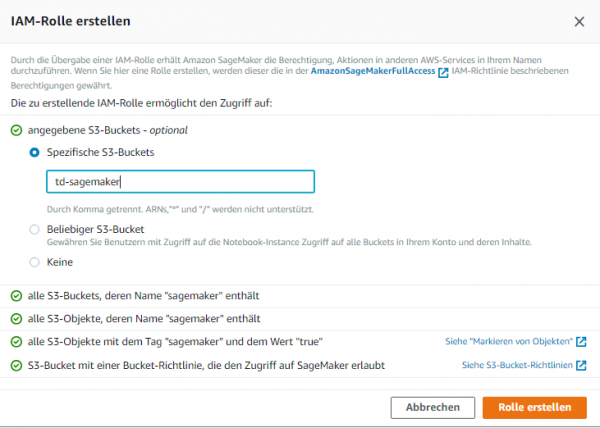Click checkmark for S3-Objekte with sagemaker tag
Image resolution: width=600 pixels, height=428 pixels.
16,342
